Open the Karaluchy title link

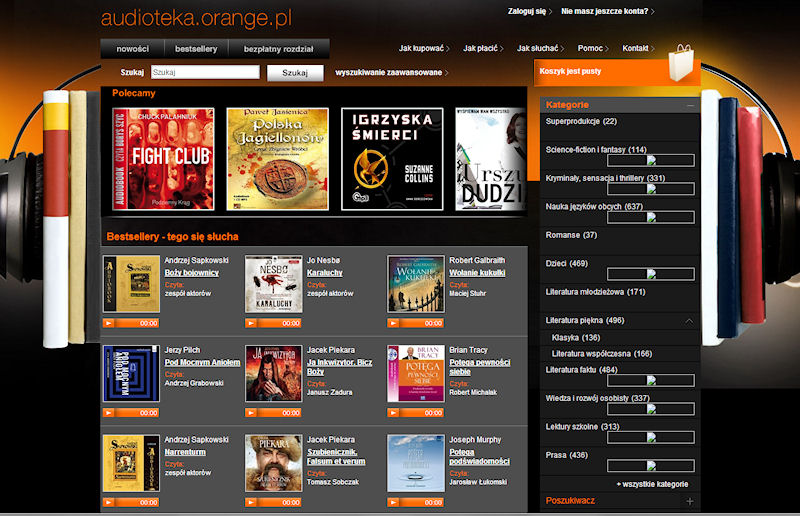[x=324, y=273]
